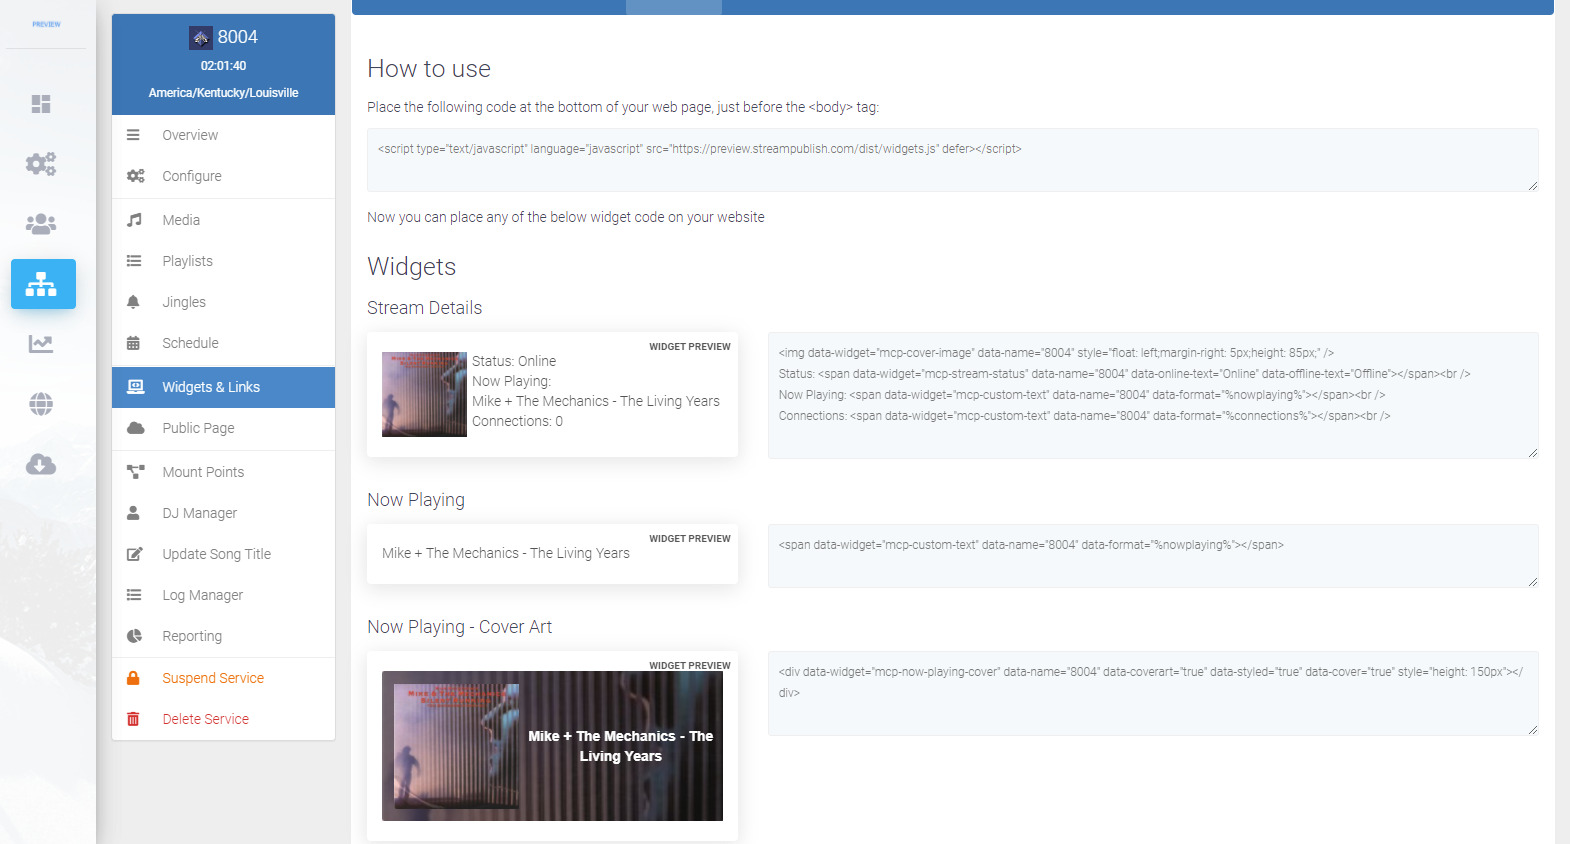The height and width of the screenshot is (844, 1570).
Task: Click the 8004 station name header
Action: 238,37
